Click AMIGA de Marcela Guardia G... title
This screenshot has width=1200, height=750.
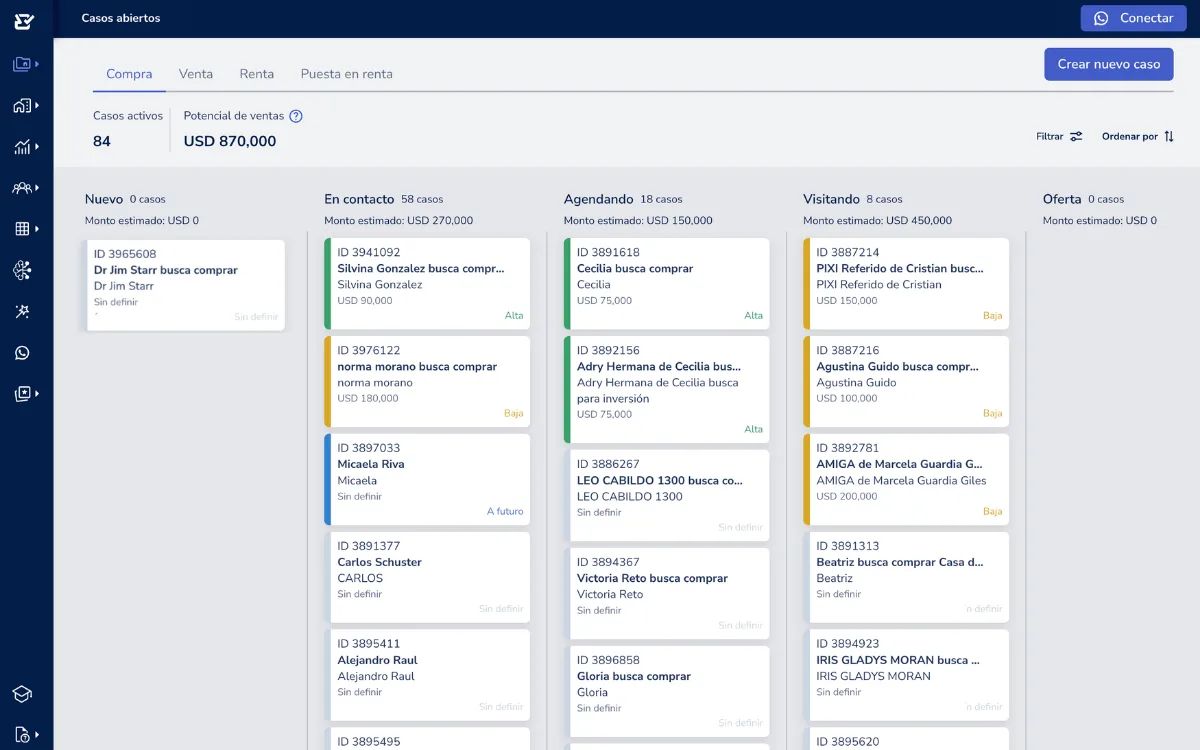[x=899, y=464]
